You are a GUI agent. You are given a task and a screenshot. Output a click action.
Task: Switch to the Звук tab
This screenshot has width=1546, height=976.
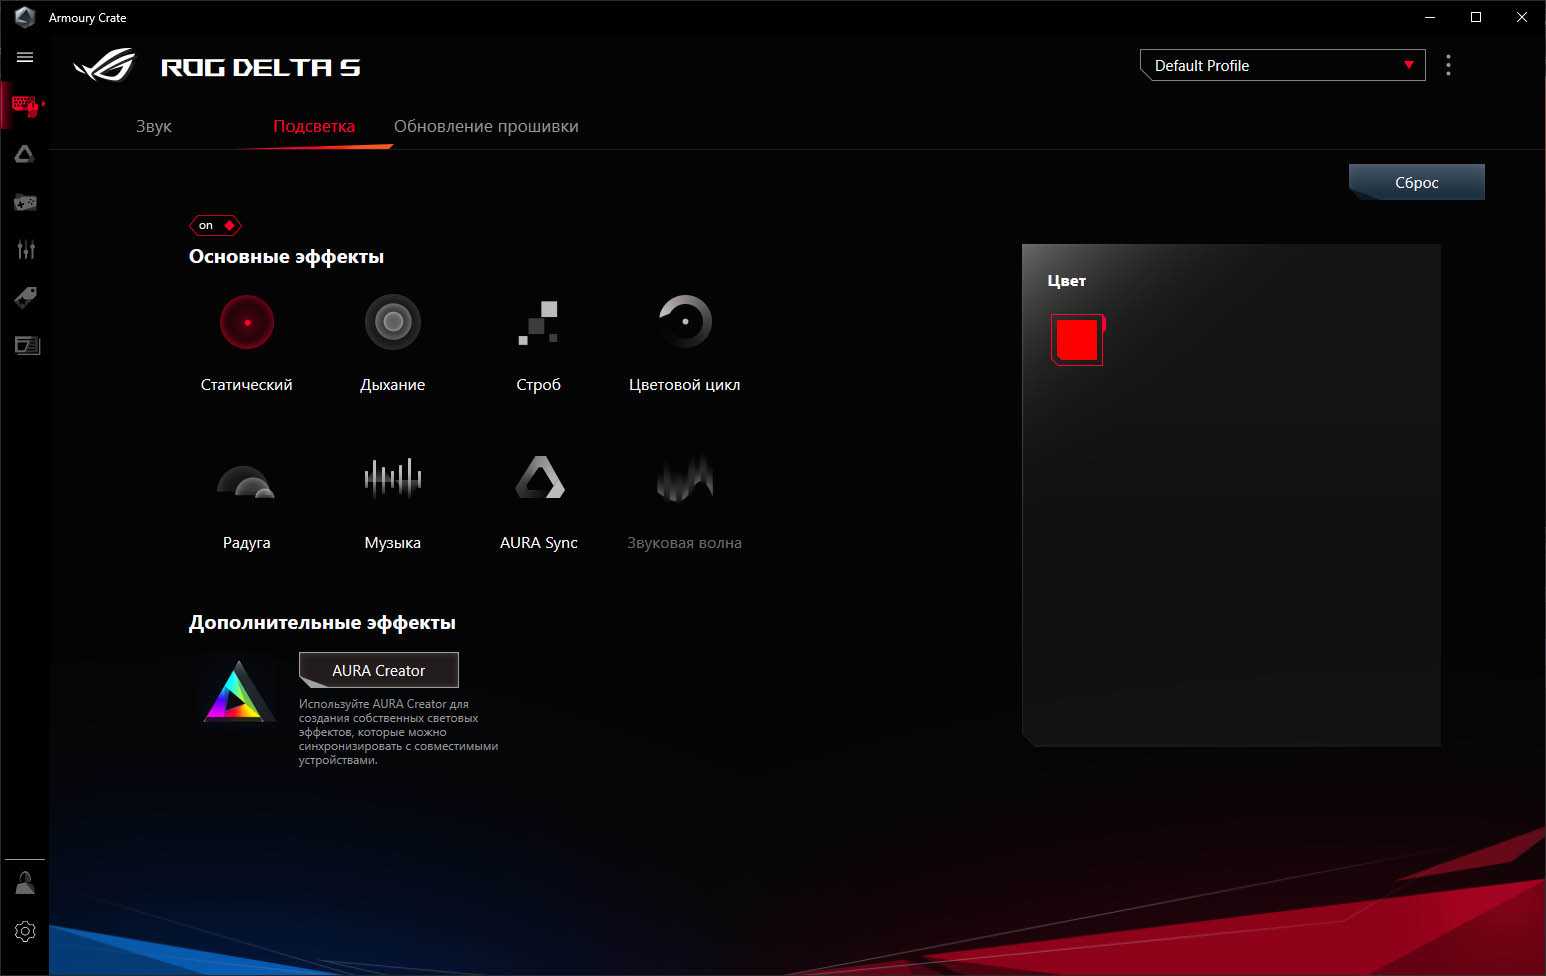(x=154, y=127)
